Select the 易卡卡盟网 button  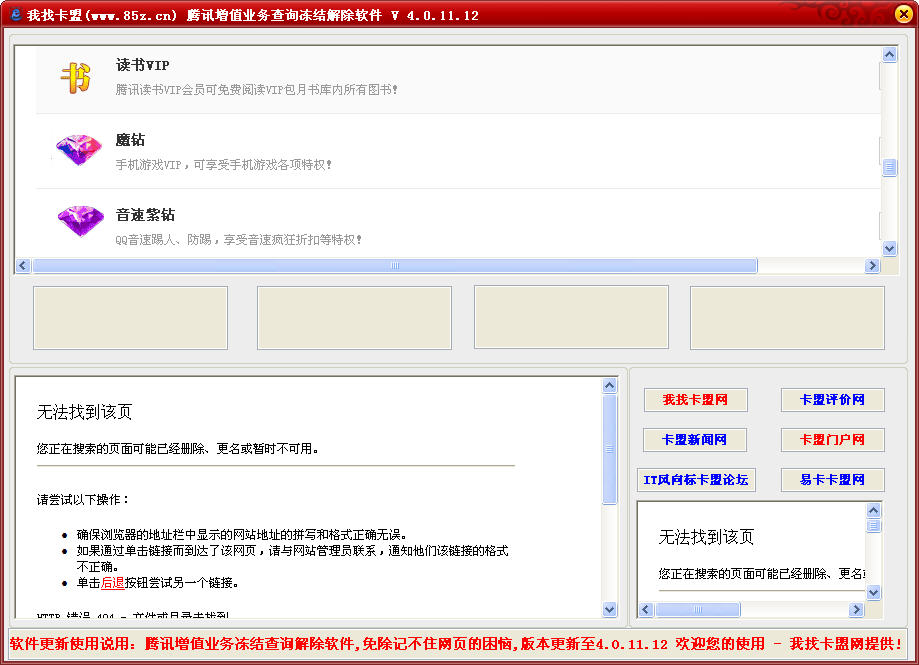[x=832, y=480]
